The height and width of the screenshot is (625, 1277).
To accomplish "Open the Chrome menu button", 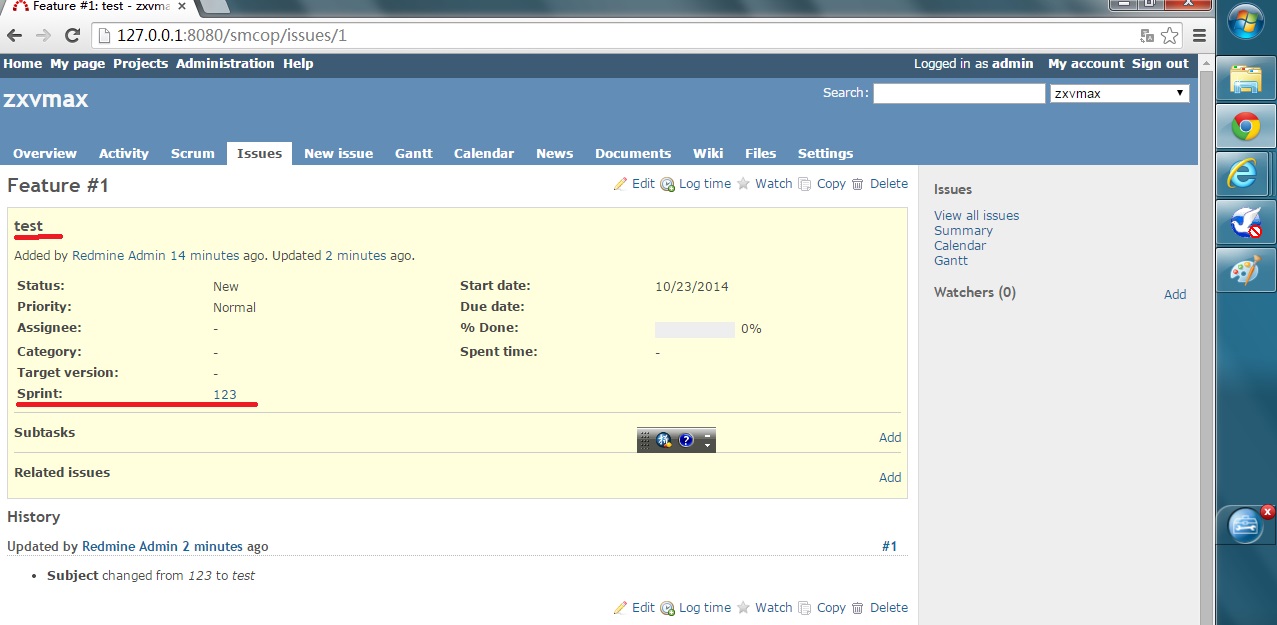I will tap(1198, 36).
